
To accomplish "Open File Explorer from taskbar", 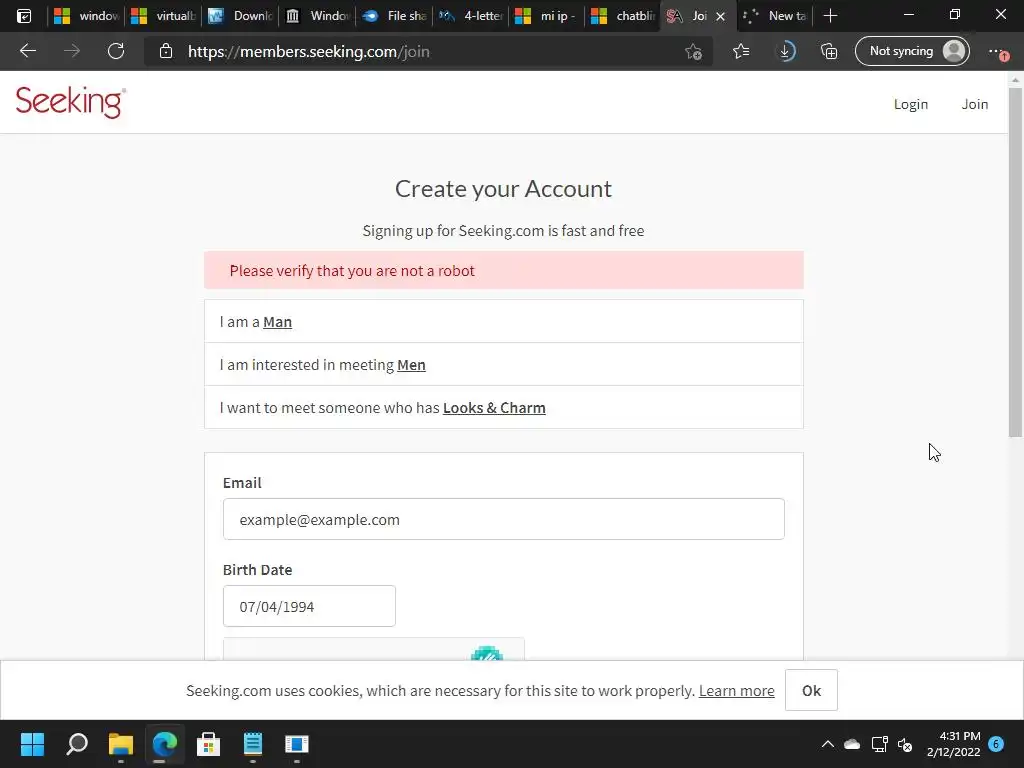I will pyautogui.click(x=121, y=744).
